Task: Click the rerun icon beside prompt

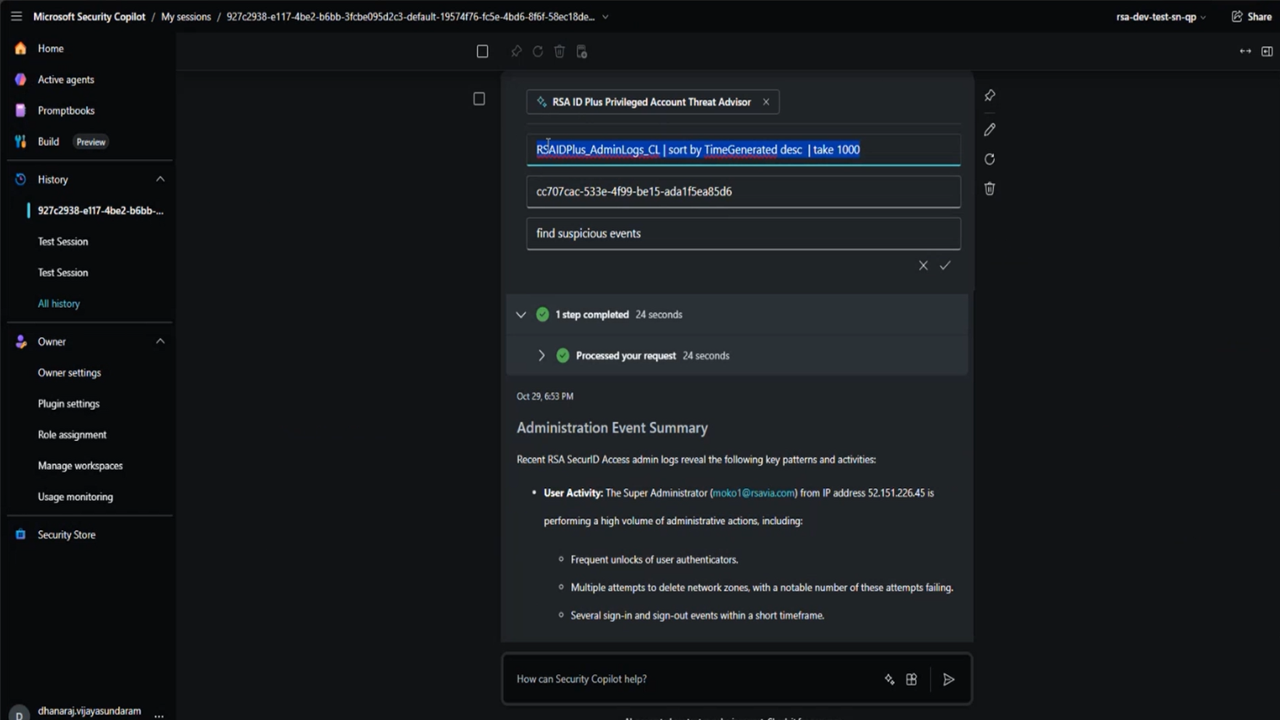Action: pos(989,159)
